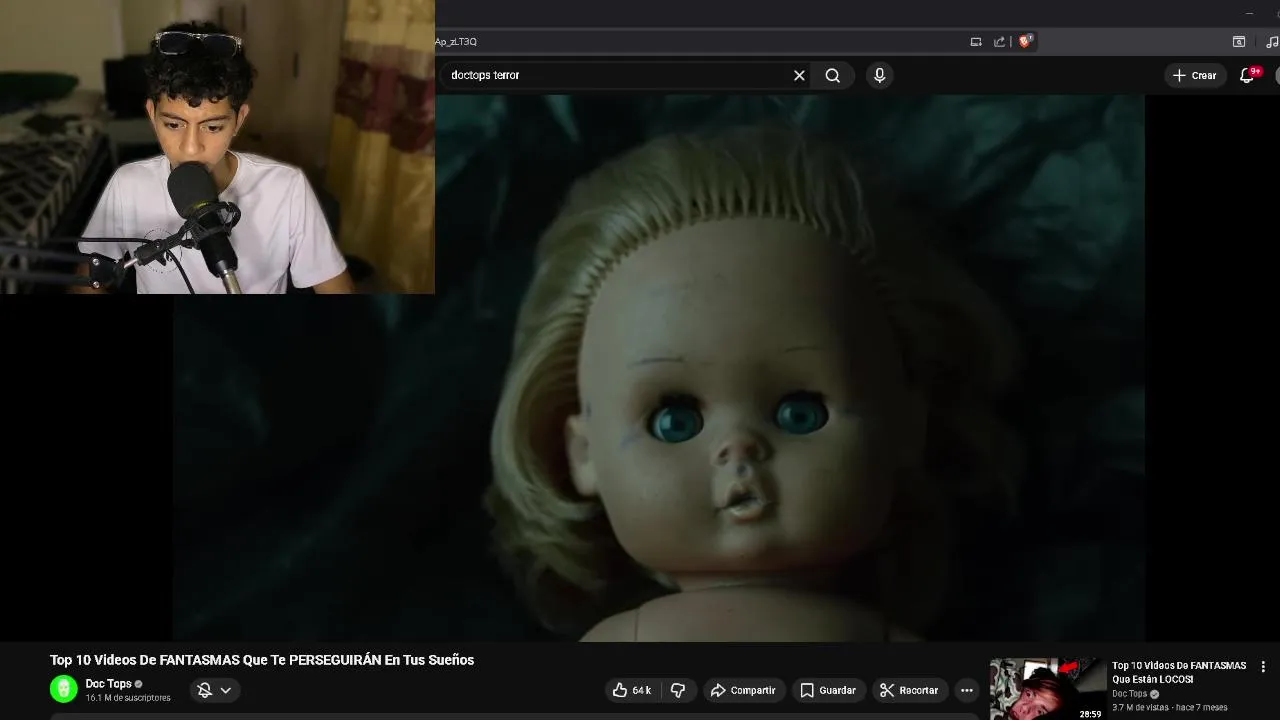Open the Doc Tops channel avatar
Screen dimensions: 1280x720
tap(64, 689)
